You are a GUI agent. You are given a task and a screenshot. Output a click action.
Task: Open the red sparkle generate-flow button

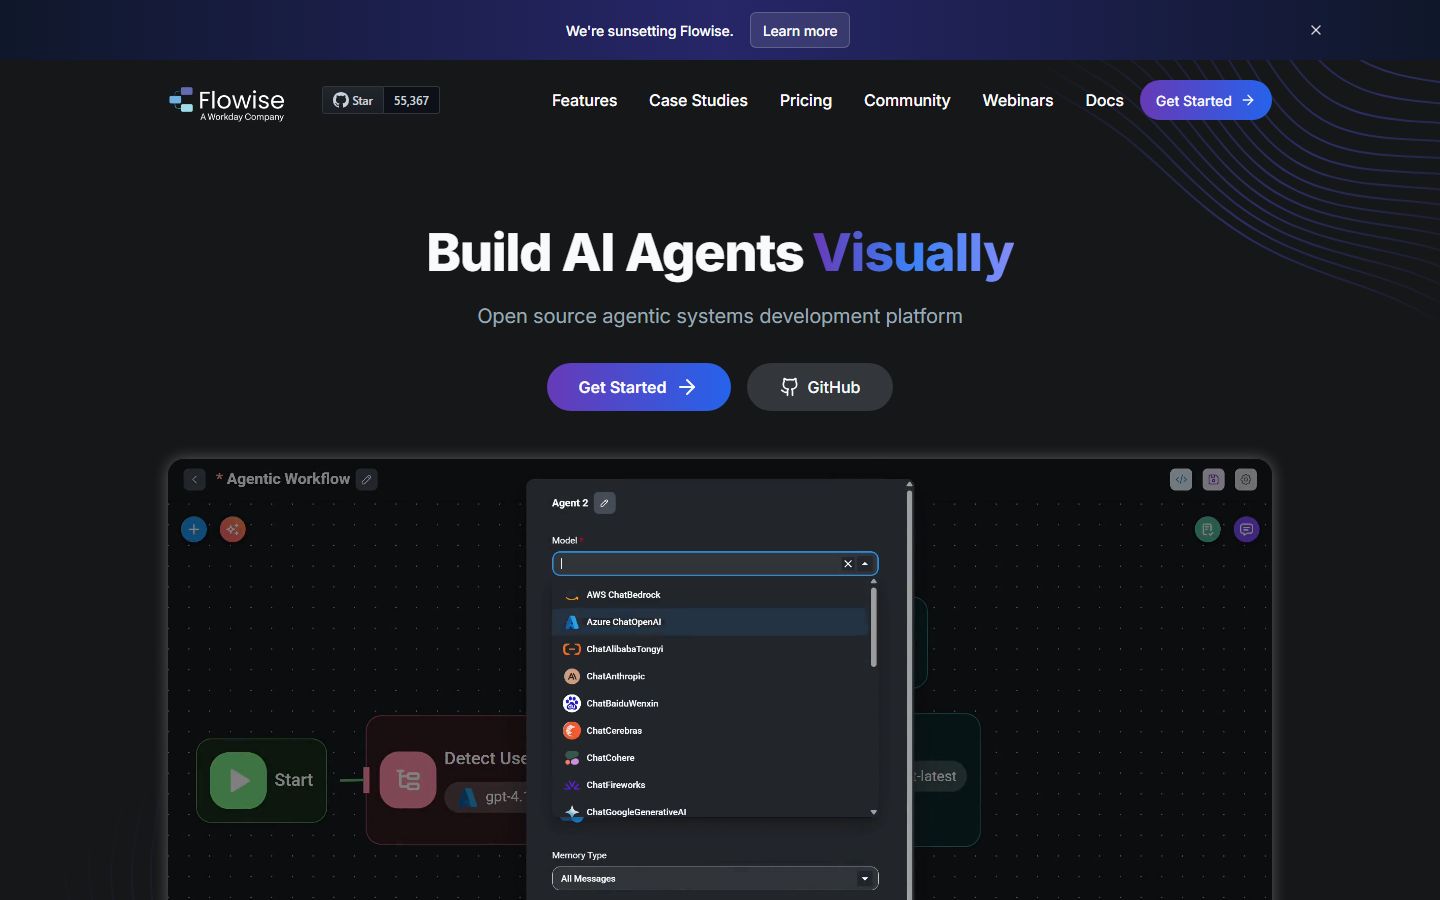tap(233, 529)
